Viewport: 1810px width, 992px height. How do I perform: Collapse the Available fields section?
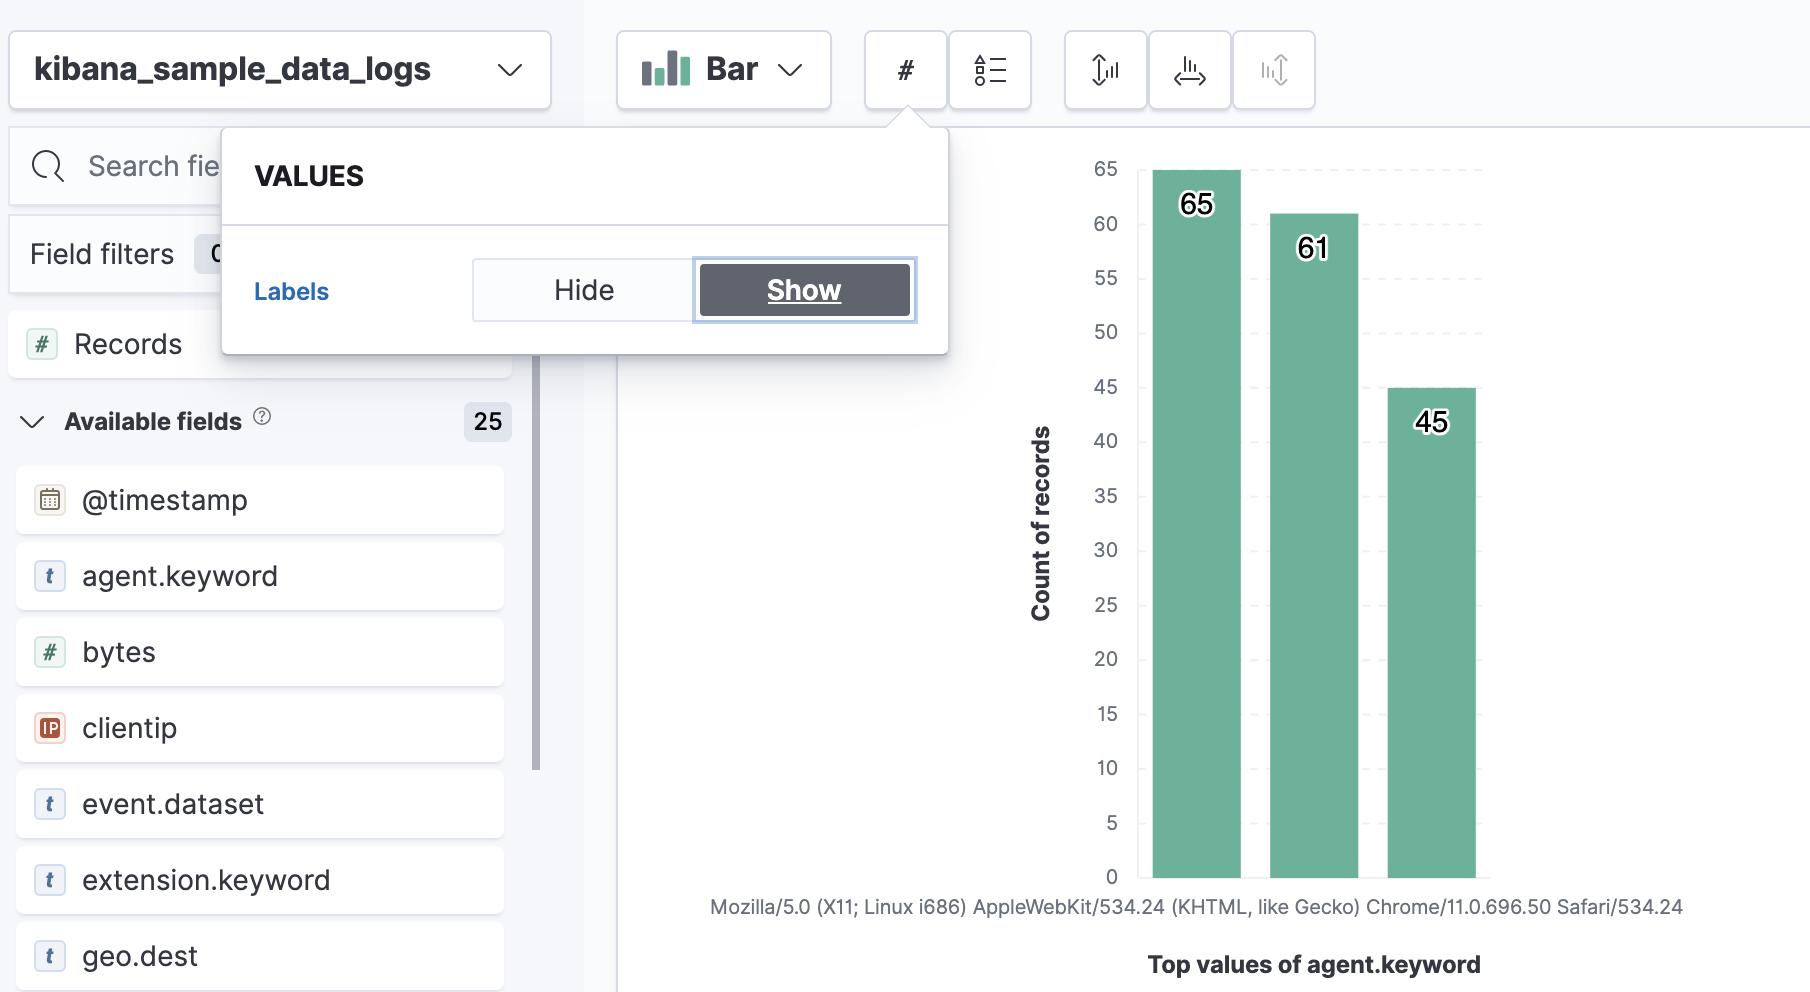click(x=32, y=421)
